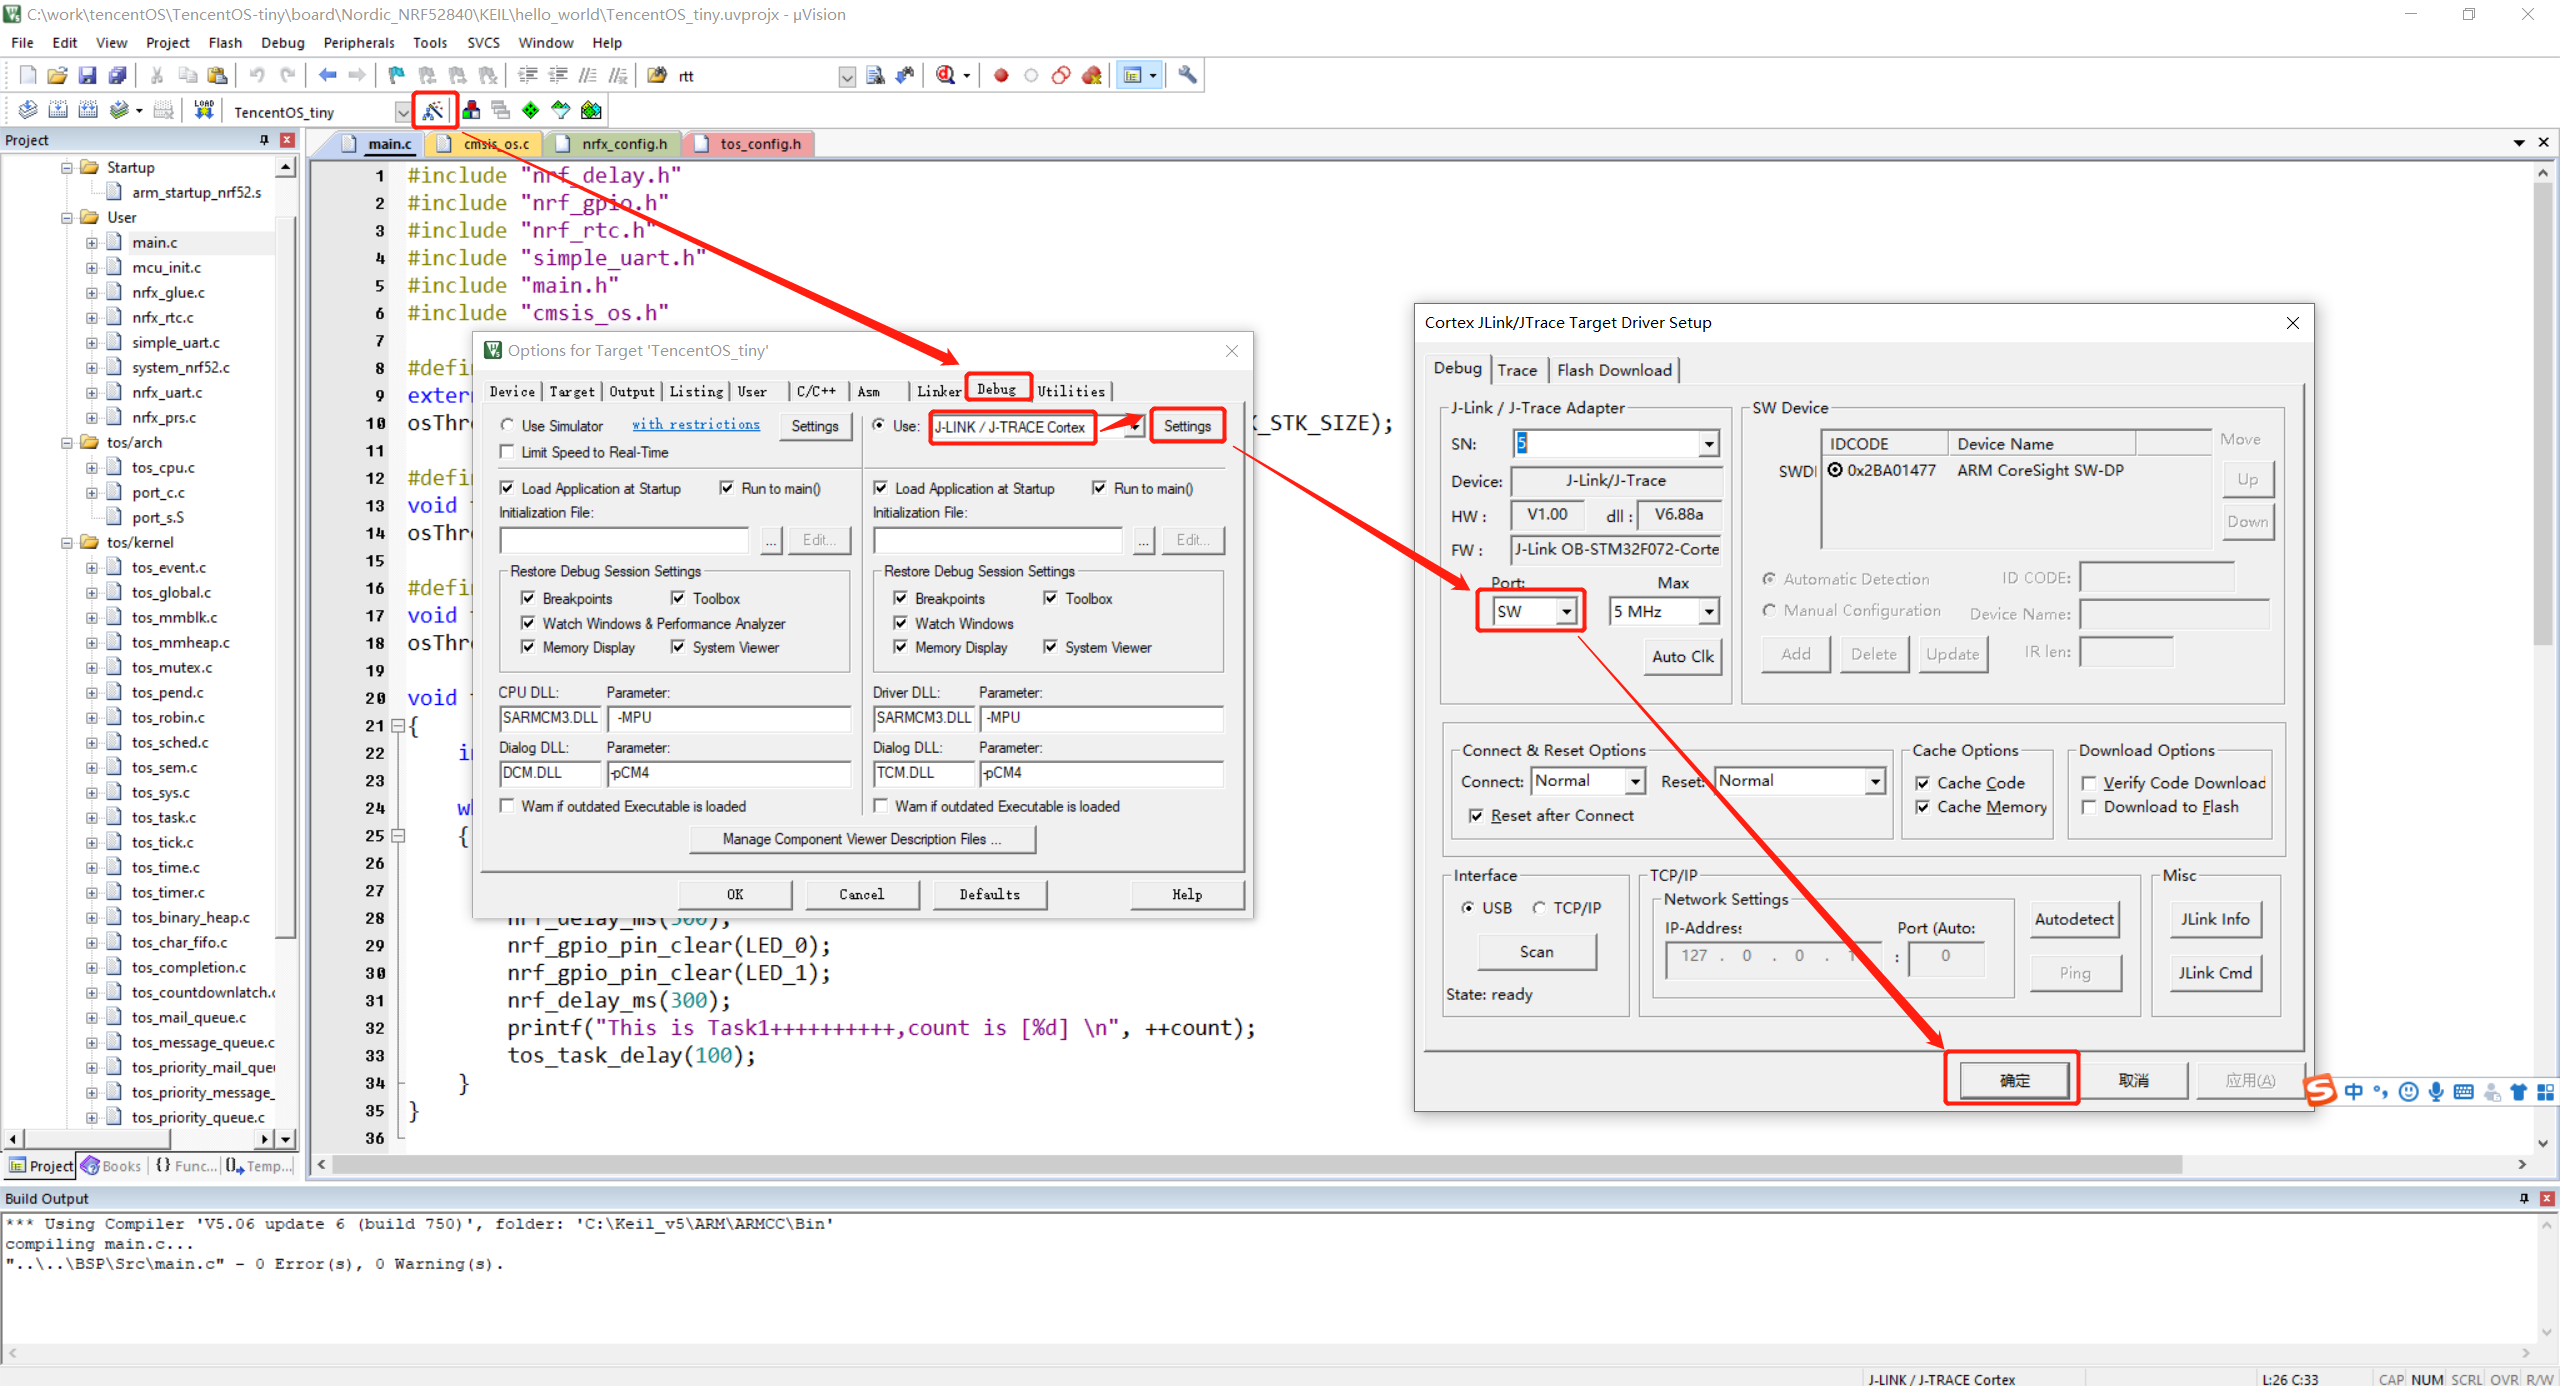The width and height of the screenshot is (2560, 1386).
Task: Translate current file icon
Action: coord(28,110)
